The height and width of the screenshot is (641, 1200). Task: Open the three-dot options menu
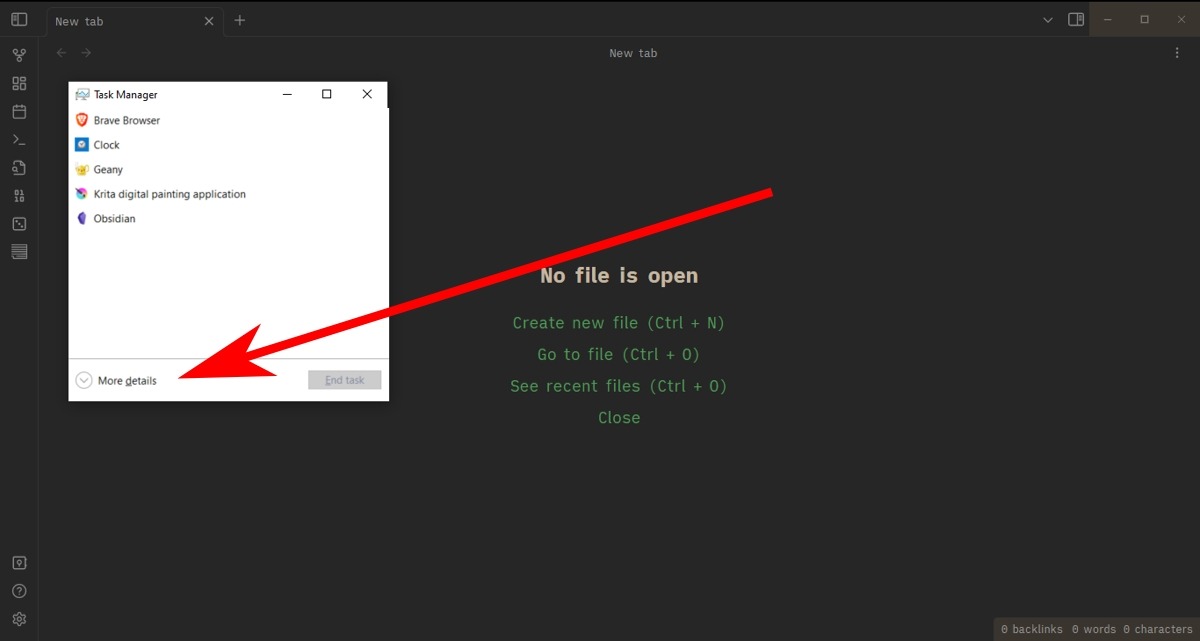click(x=1177, y=52)
